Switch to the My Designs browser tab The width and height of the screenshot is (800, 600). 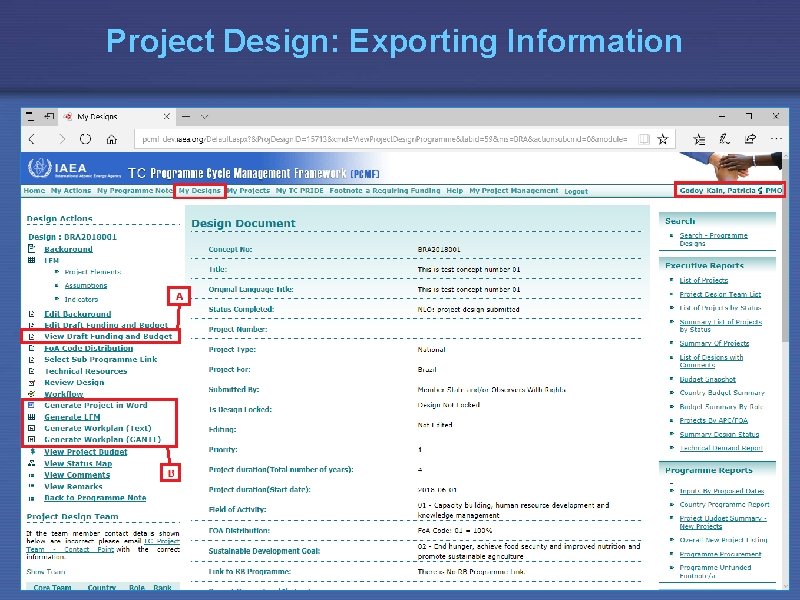point(100,118)
